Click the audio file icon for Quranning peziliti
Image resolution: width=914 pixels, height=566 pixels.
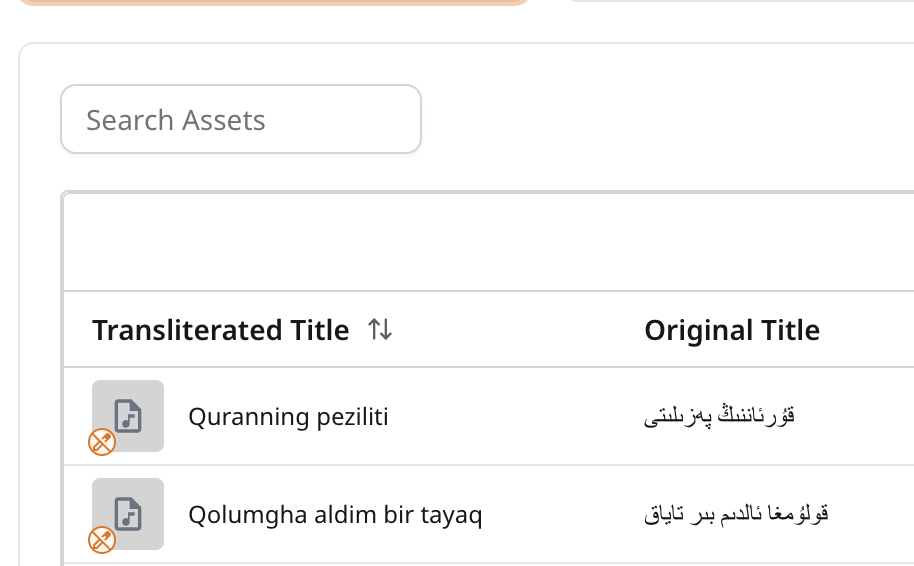[128, 415]
